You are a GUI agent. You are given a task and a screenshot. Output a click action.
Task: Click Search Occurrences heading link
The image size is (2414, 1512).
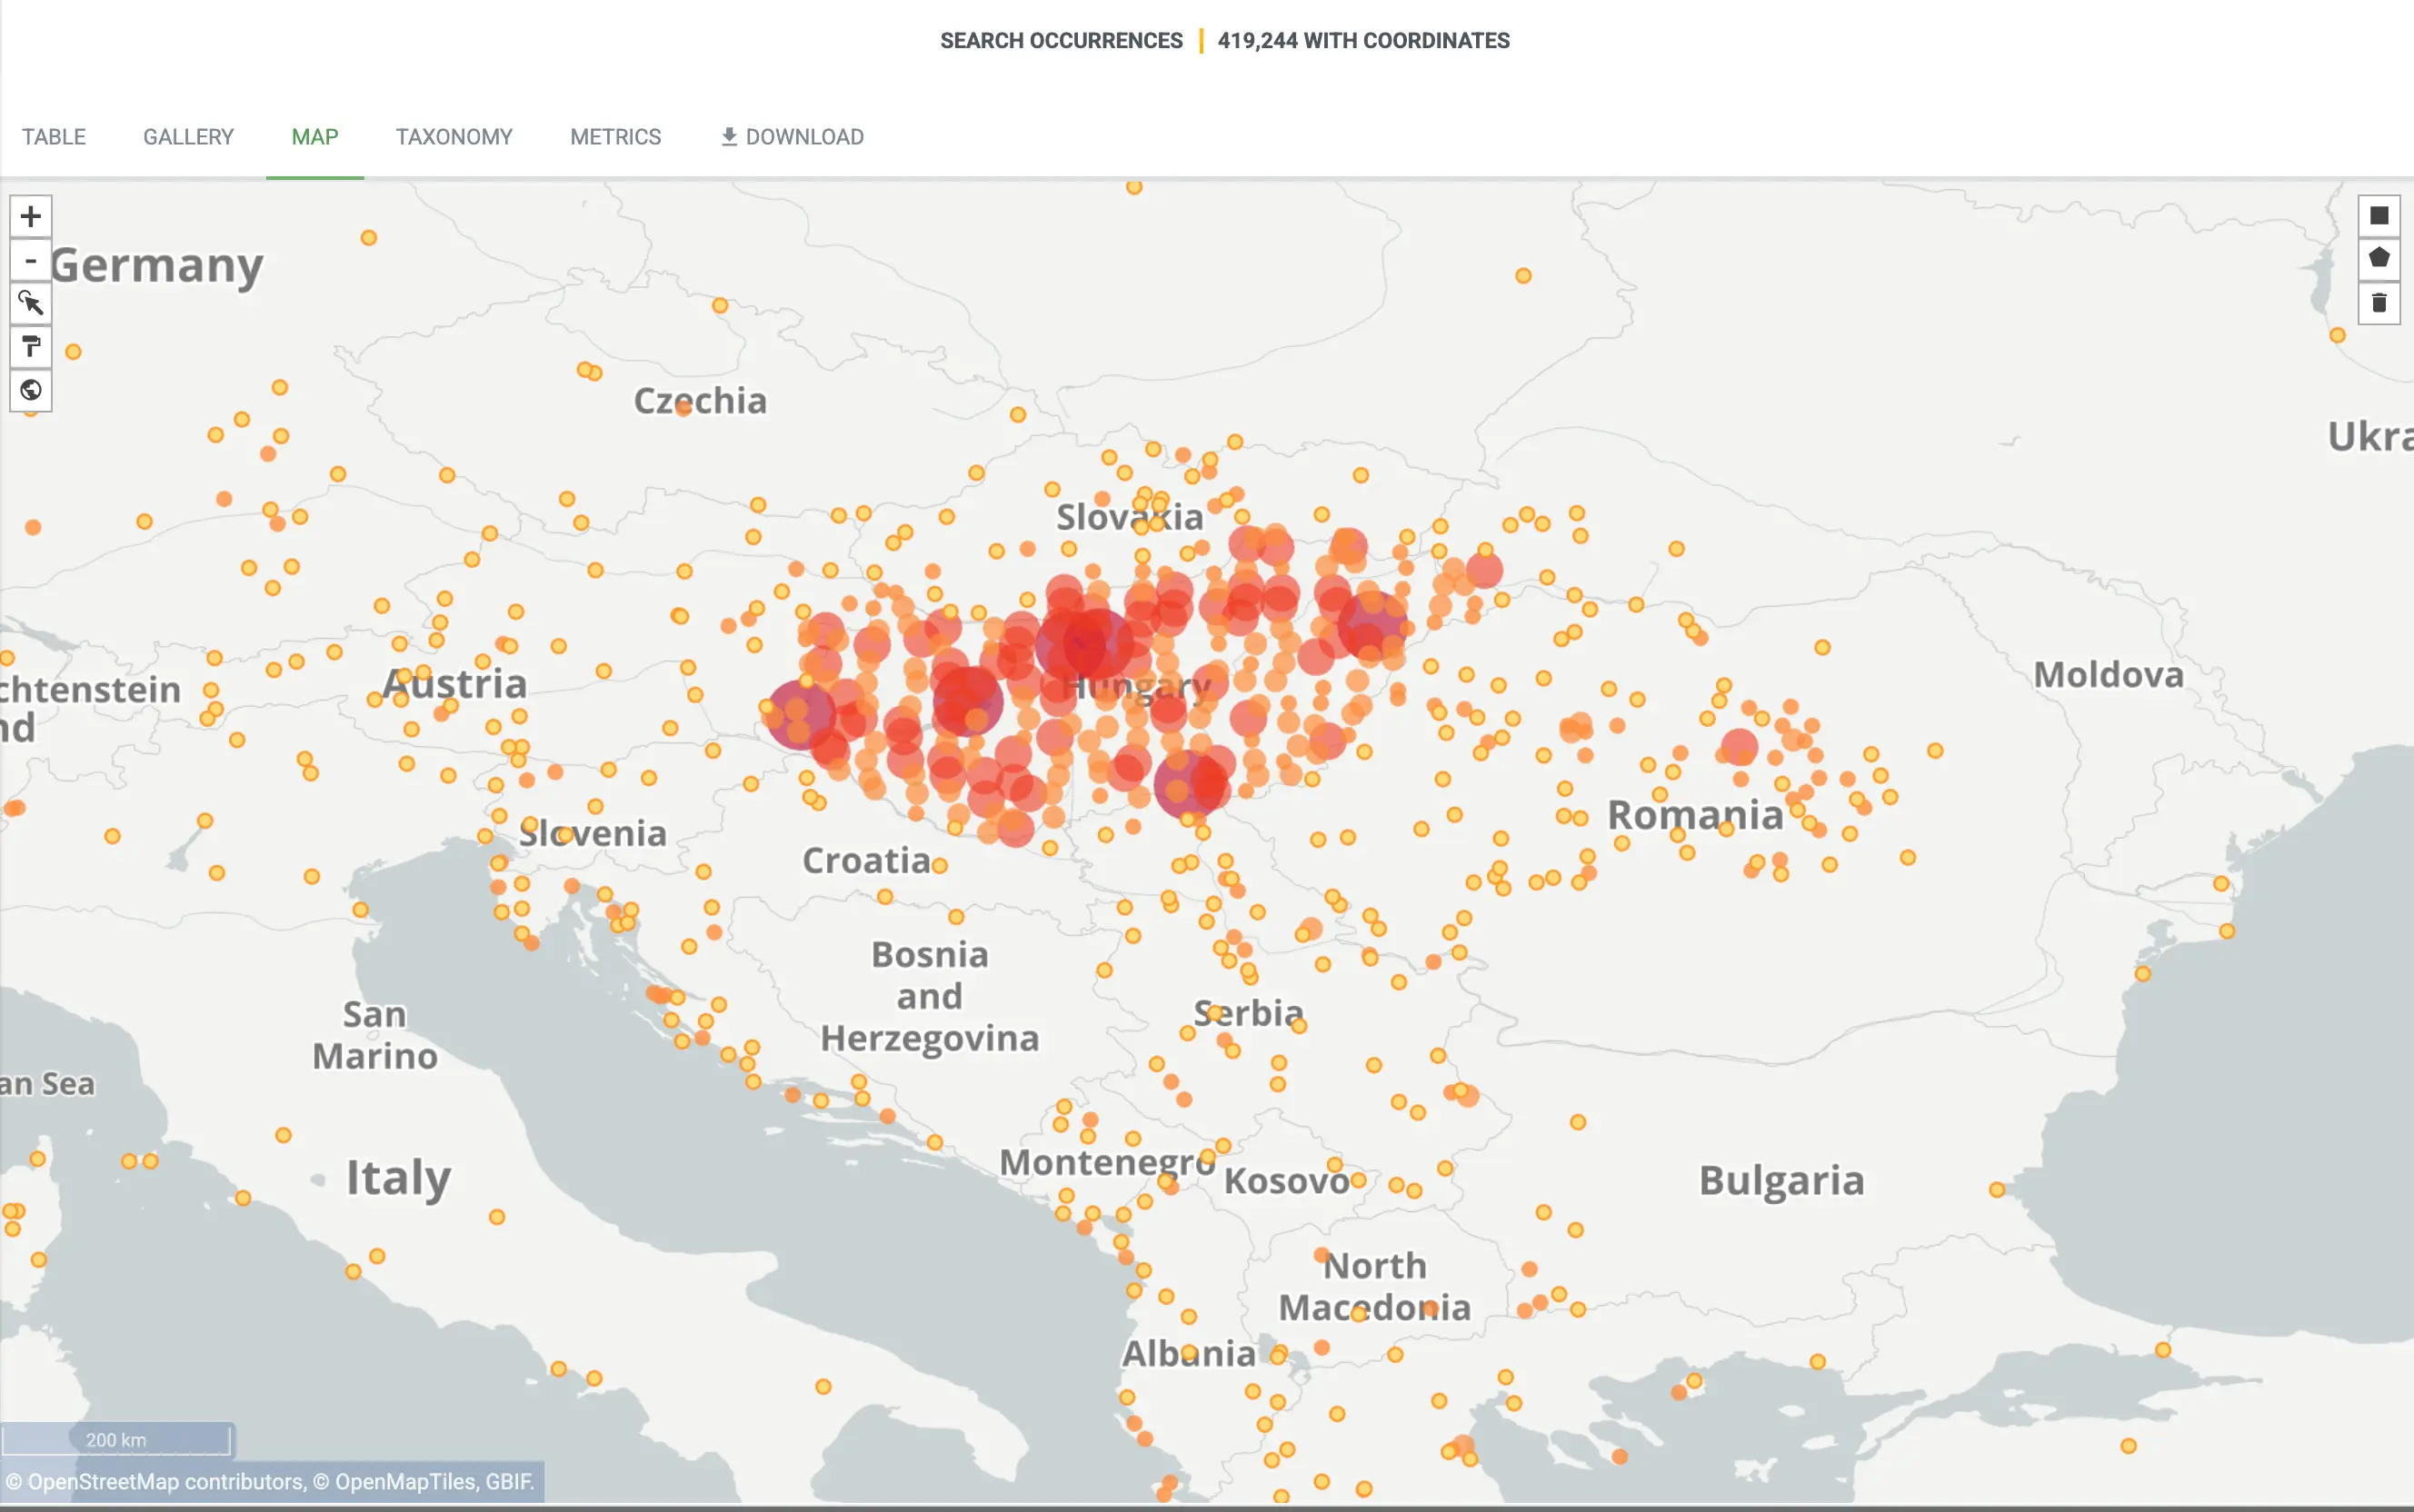[1061, 41]
